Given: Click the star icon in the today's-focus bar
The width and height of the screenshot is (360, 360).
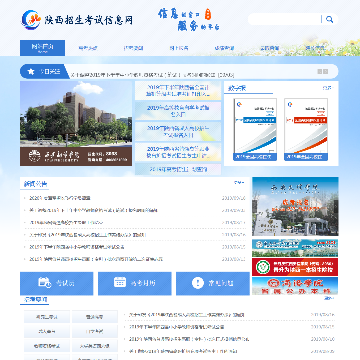Looking at the screenshot, I should point(31,71).
